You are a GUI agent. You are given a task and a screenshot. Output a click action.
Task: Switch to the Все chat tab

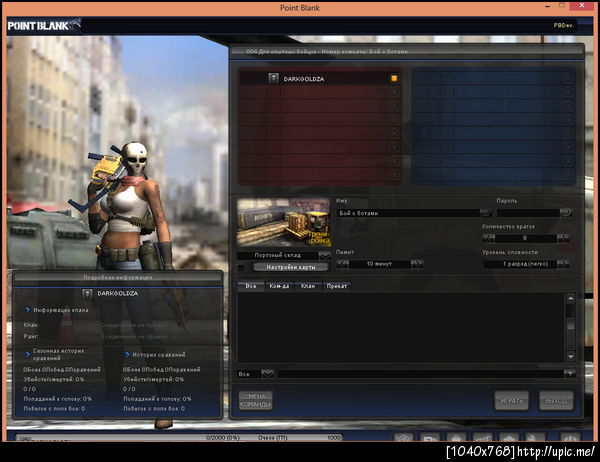pos(251,286)
